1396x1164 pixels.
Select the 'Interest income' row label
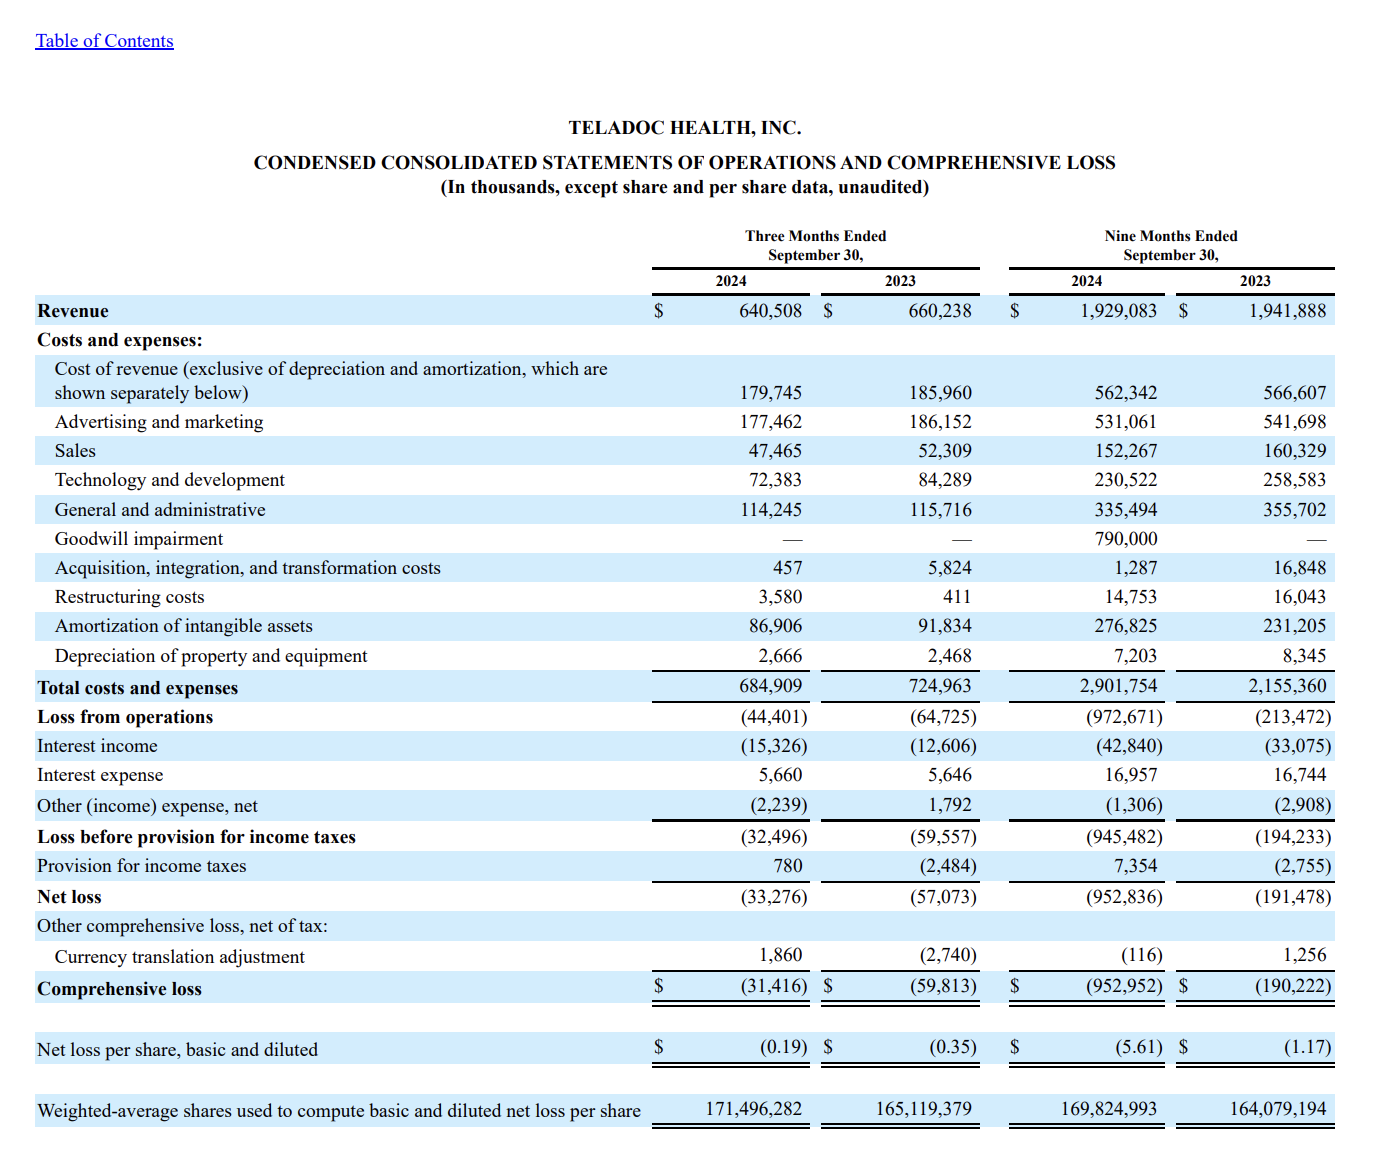[97, 746]
